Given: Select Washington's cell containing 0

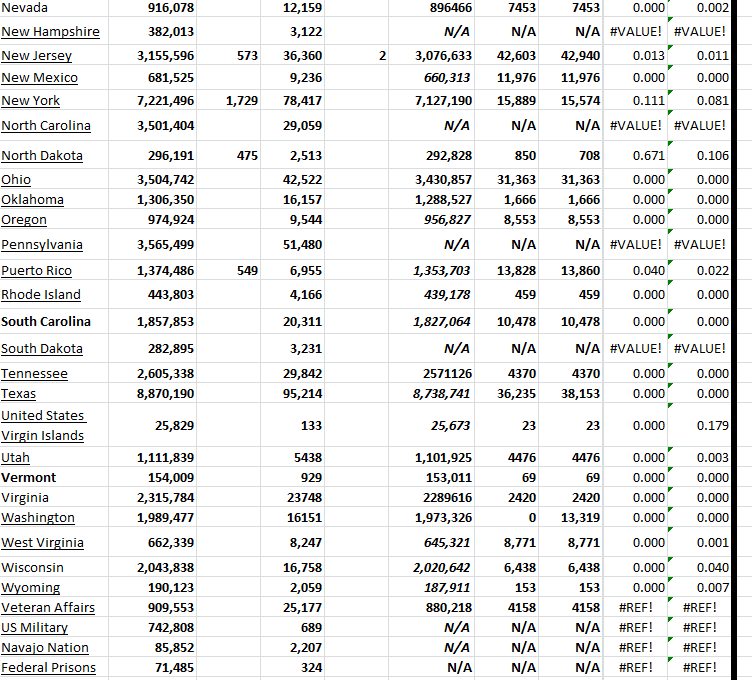Looking at the screenshot, I should (507, 518).
